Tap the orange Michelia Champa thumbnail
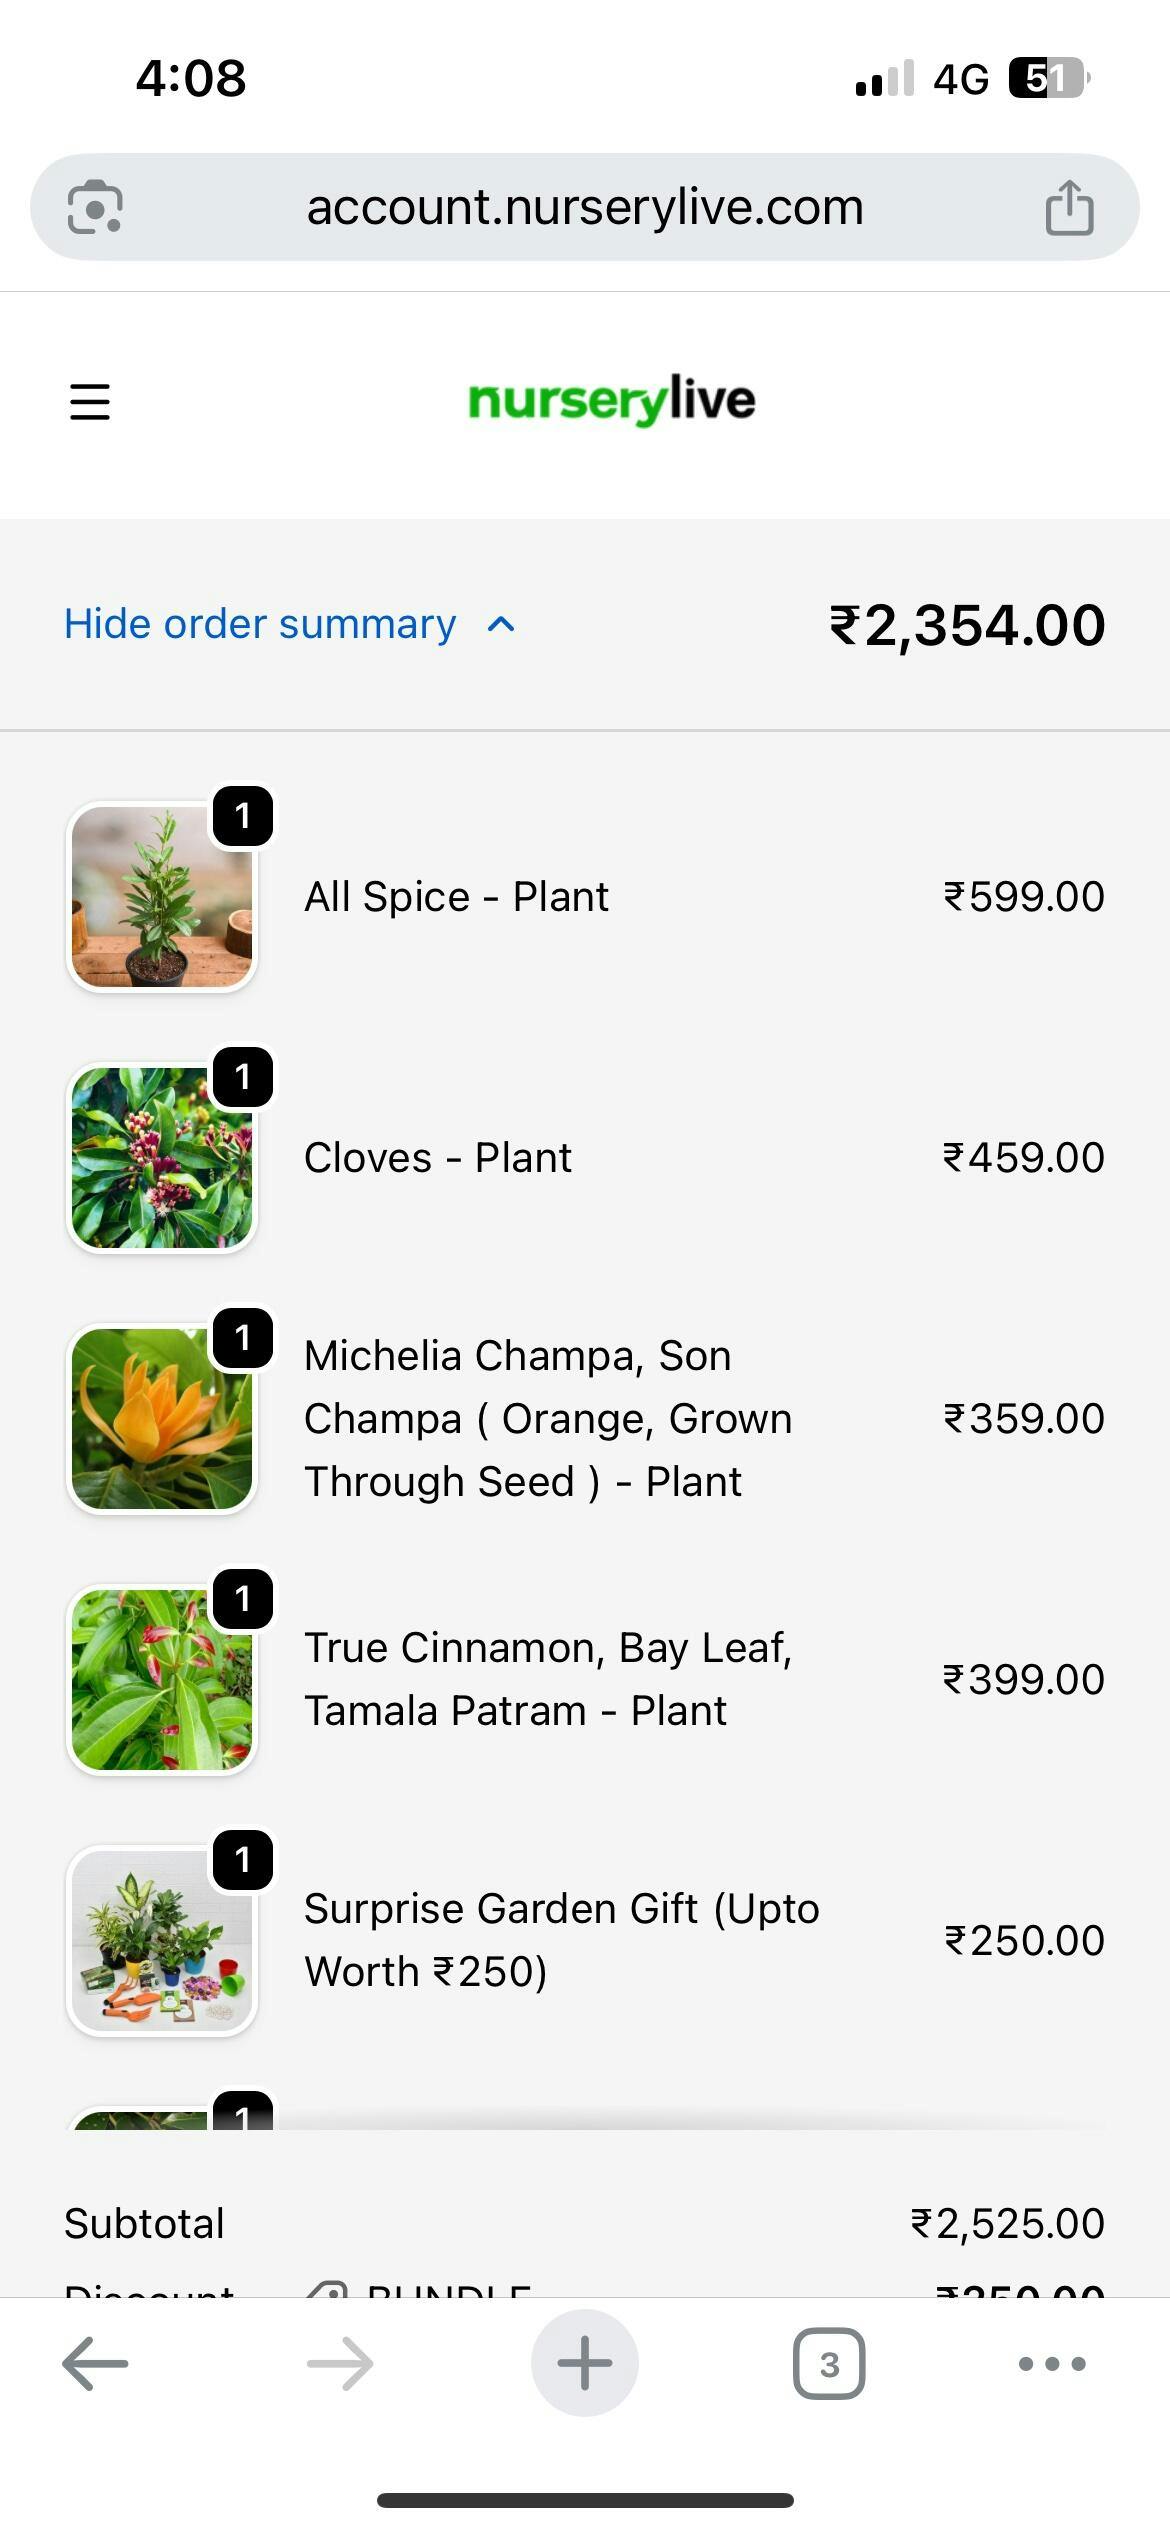 coord(162,1419)
